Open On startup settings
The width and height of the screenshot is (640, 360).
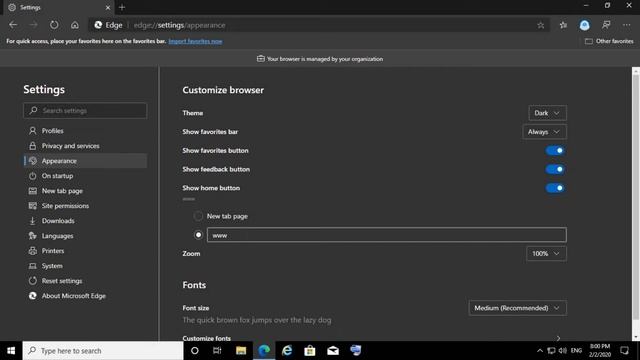(85, 176)
